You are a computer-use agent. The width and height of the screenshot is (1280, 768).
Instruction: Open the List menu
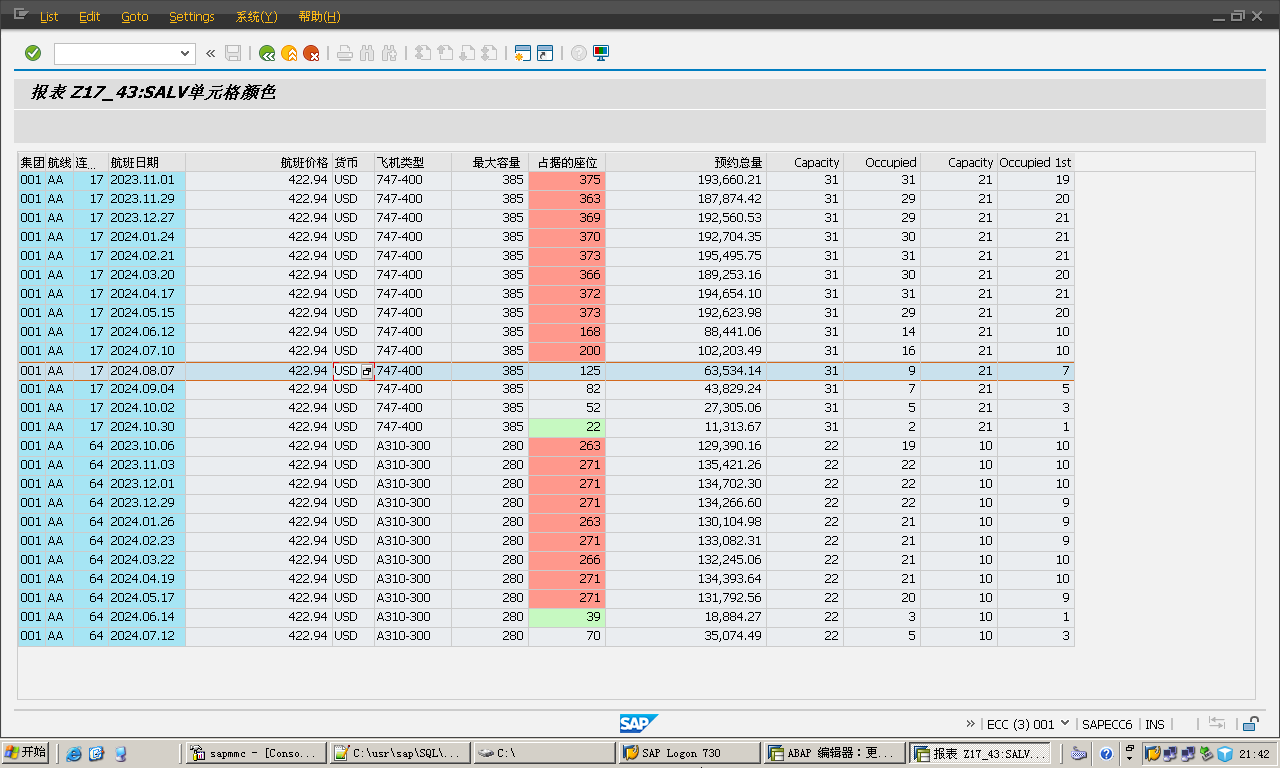pos(49,17)
